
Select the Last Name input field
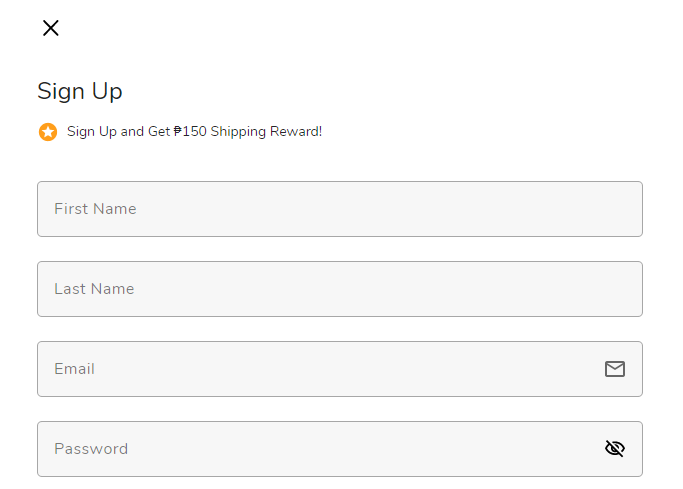tap(340, 289)
